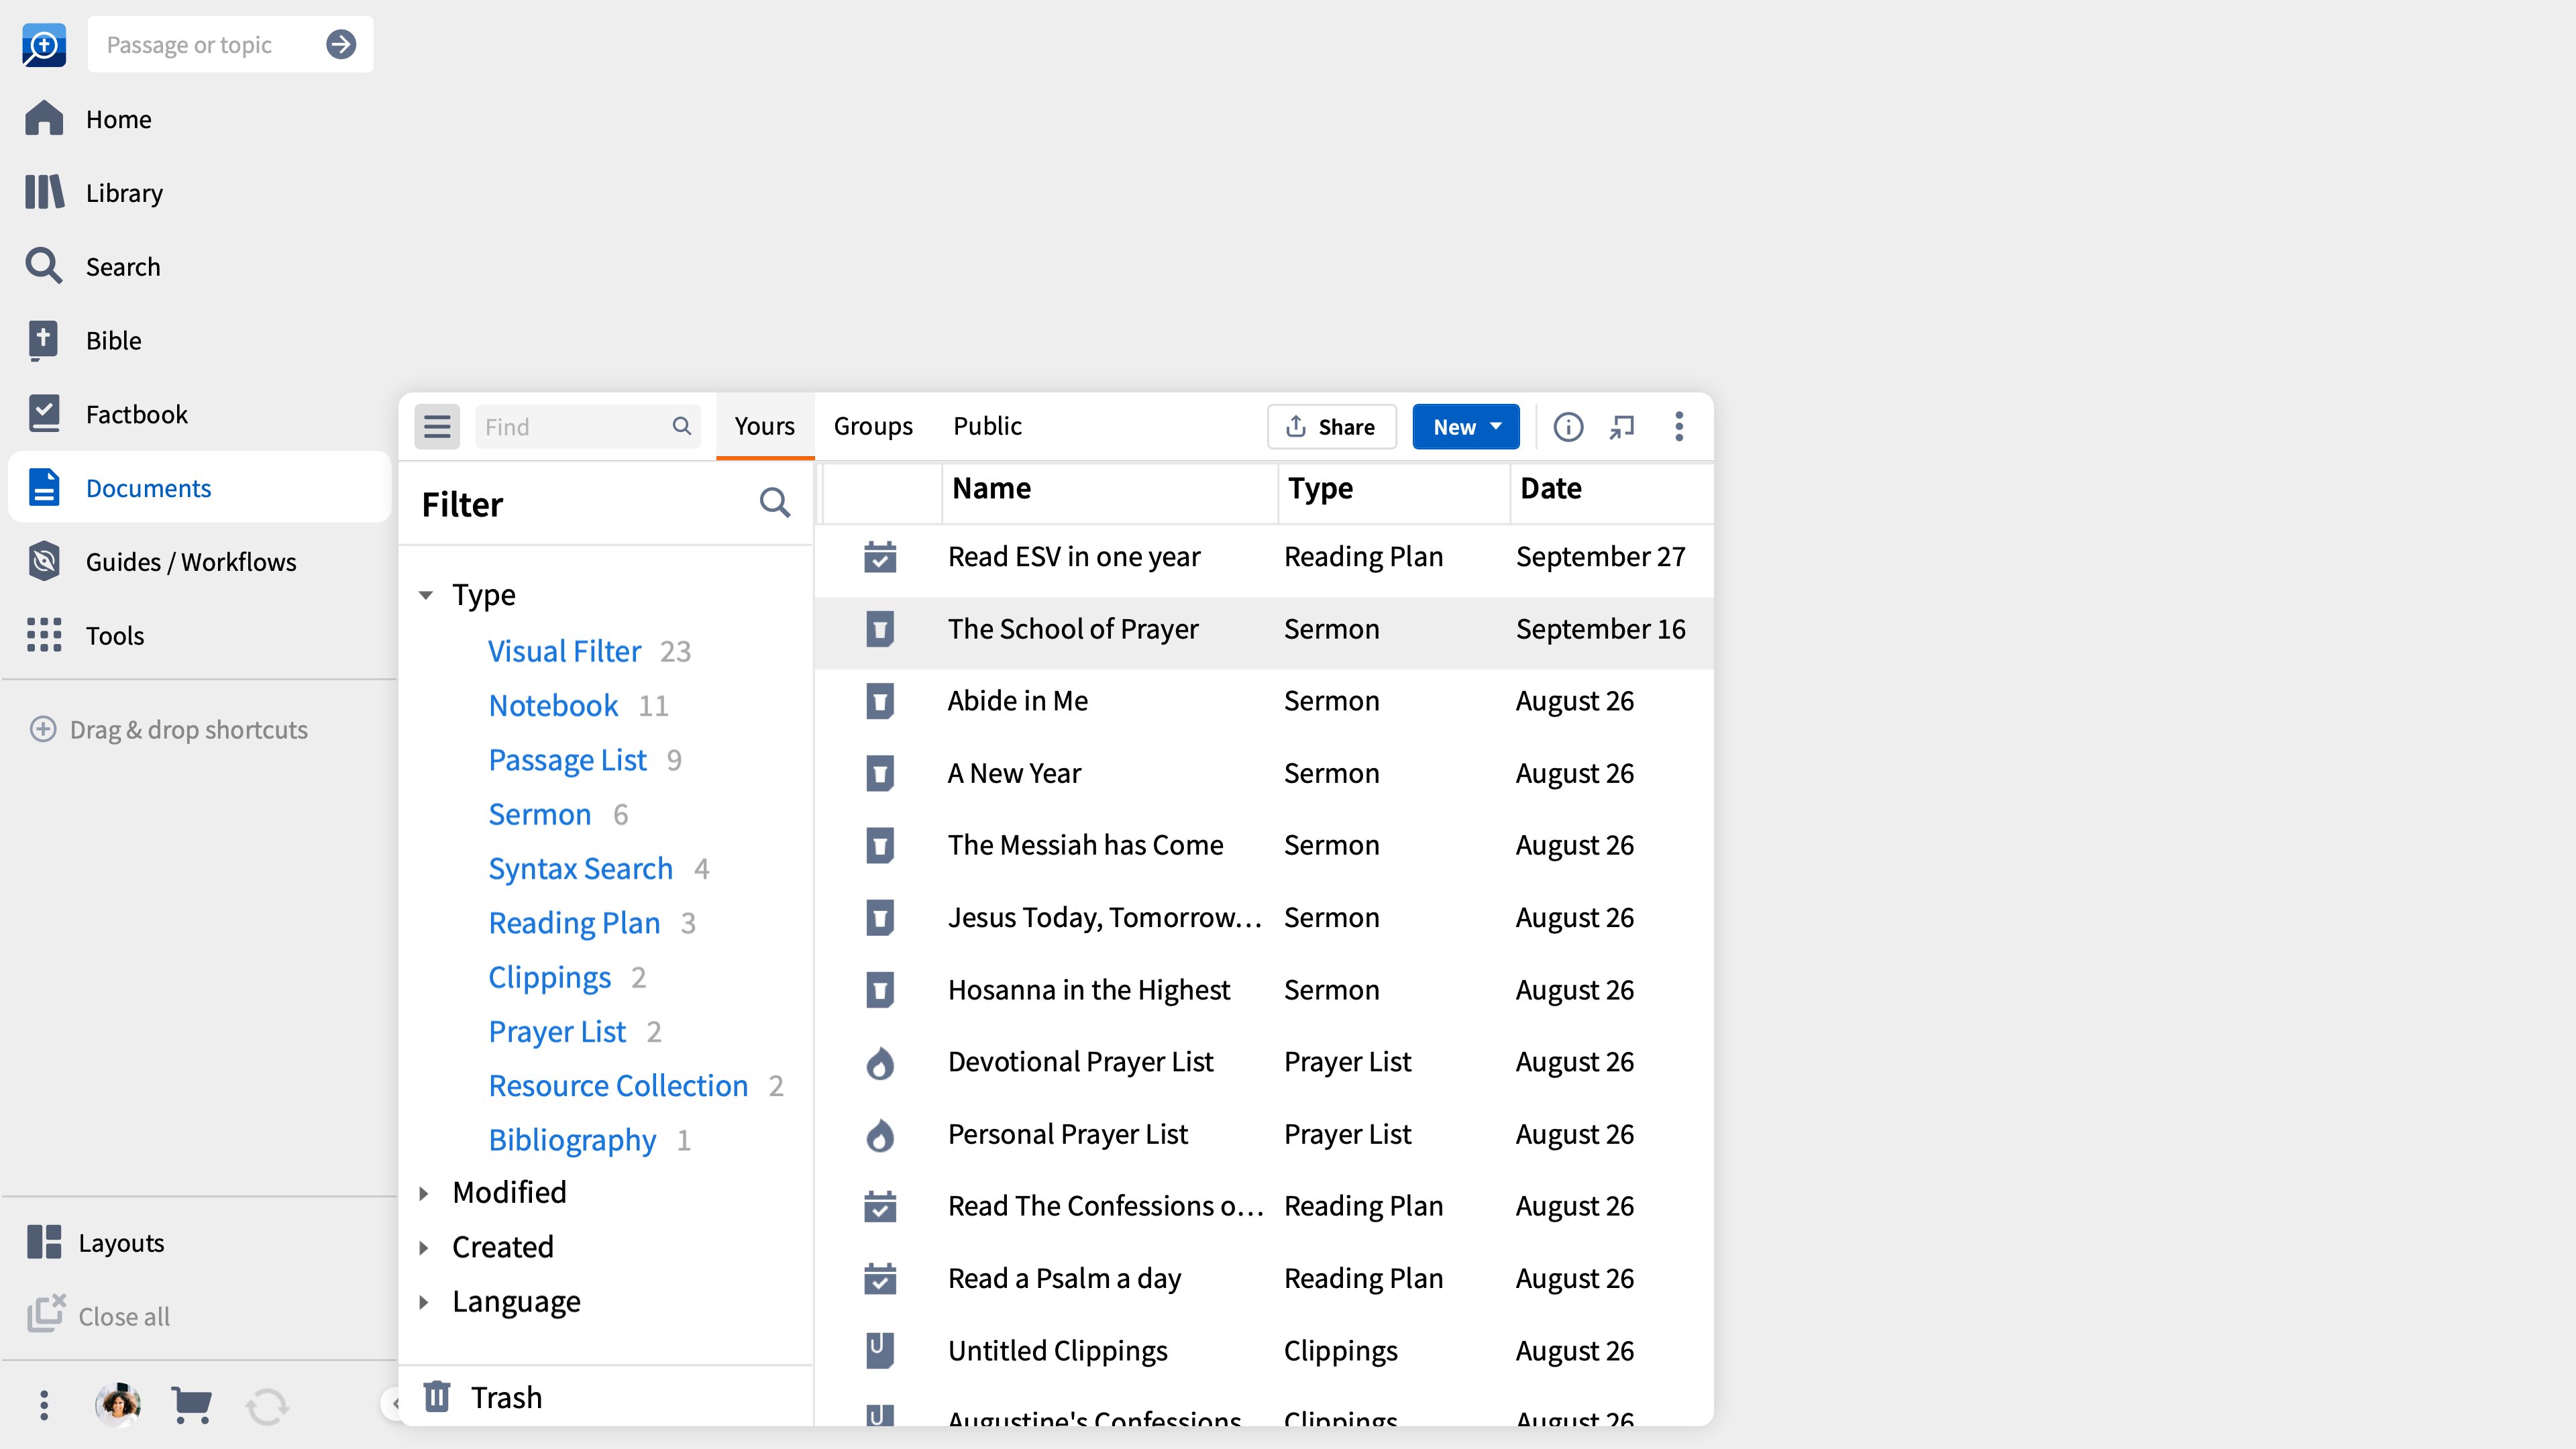Click the sync refresh icon
The width and height of the screenshot is (2576, 1449).
267,1407
